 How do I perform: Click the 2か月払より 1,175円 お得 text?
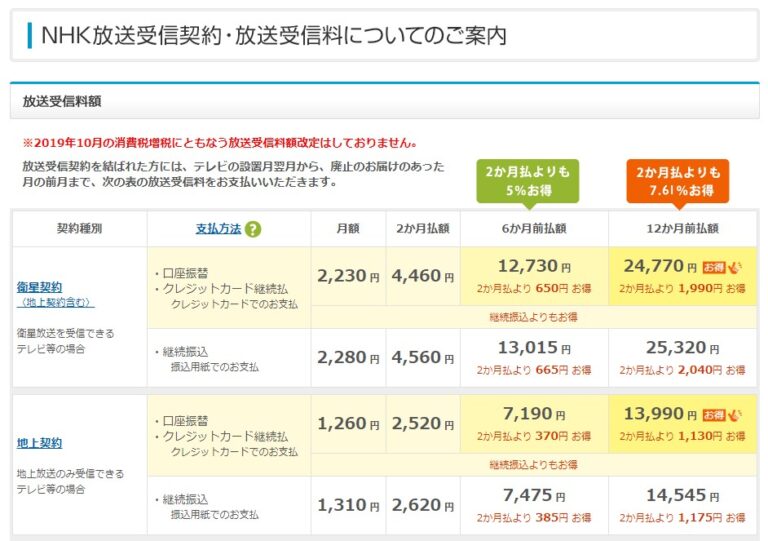pos(682,517)
